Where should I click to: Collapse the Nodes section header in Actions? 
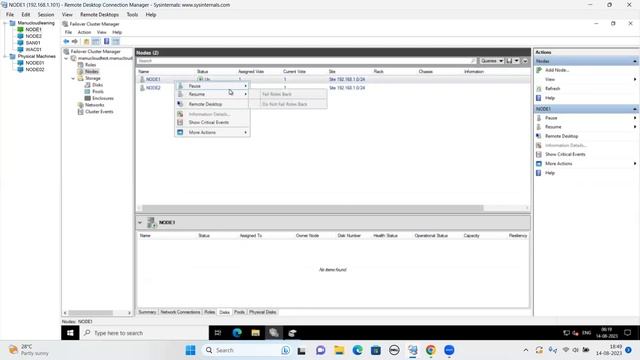[635, 61]
